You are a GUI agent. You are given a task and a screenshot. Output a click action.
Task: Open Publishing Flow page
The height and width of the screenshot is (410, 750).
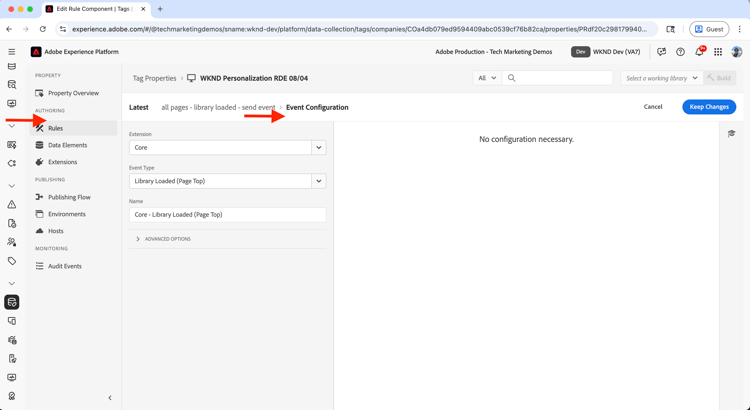pyautogui.click(x=69, y=197)
